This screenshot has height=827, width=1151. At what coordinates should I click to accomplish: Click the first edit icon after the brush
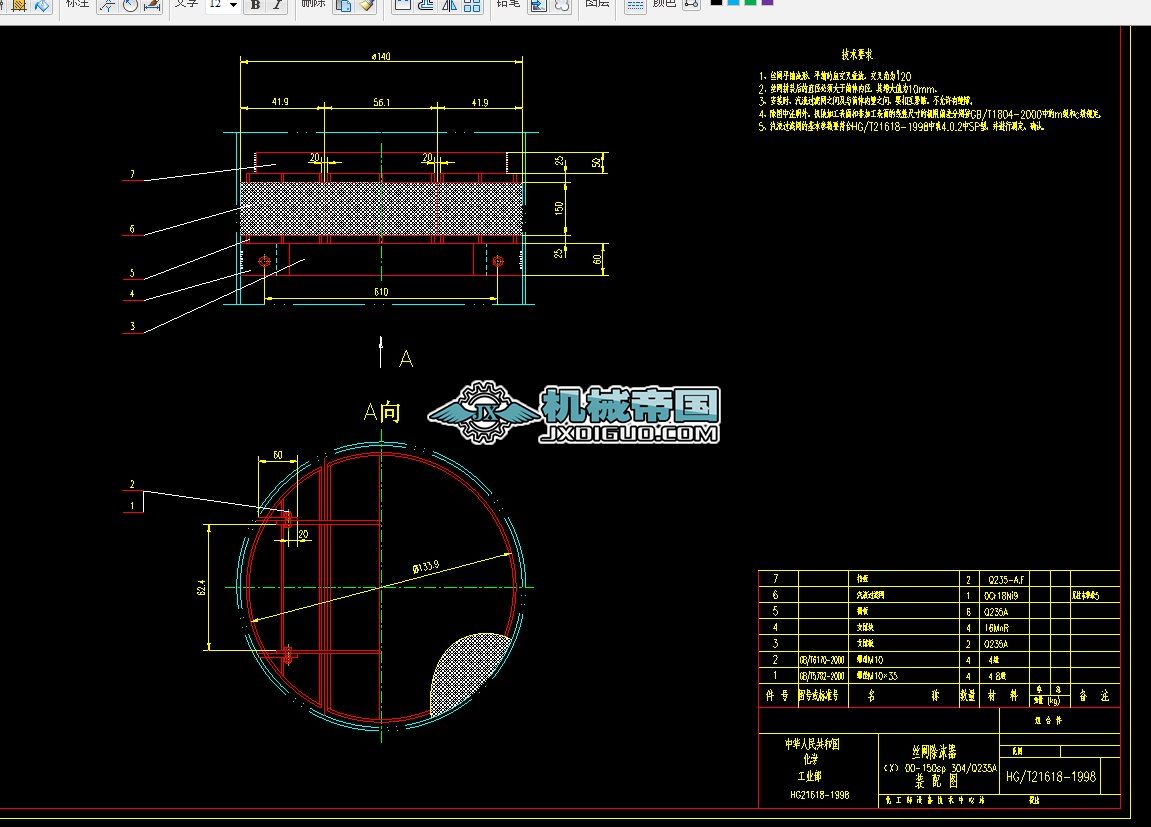pos(402,4)
